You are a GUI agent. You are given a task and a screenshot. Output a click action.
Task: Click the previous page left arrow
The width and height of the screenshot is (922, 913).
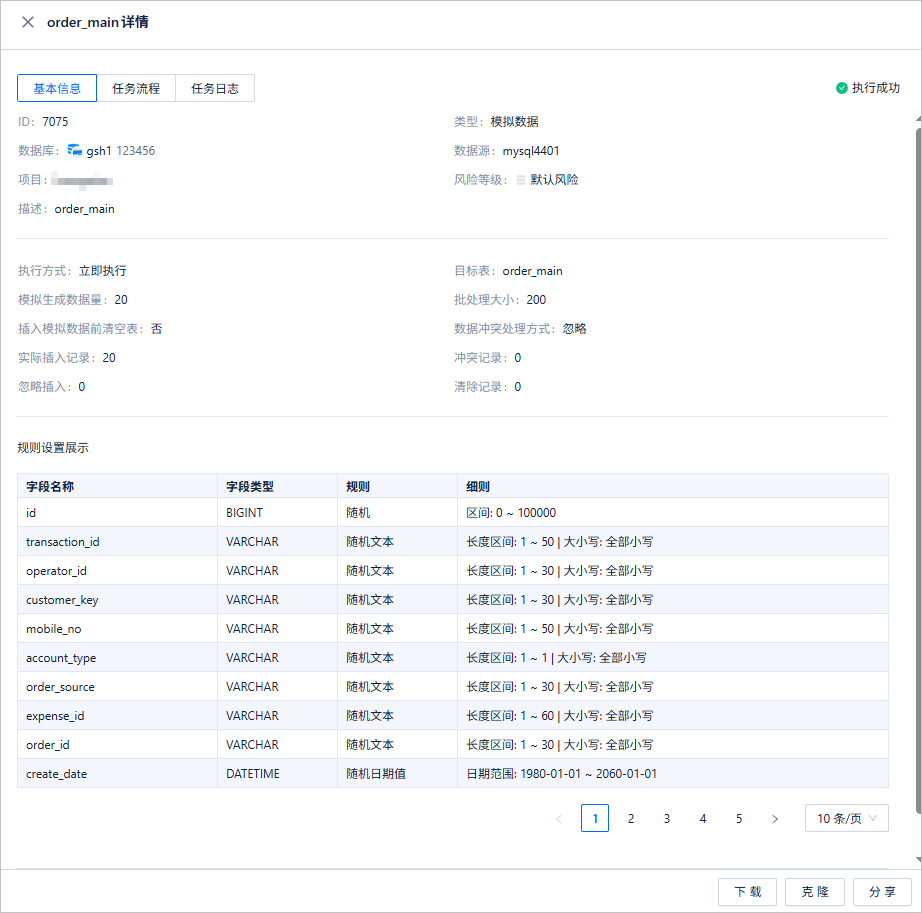(559, 818)
